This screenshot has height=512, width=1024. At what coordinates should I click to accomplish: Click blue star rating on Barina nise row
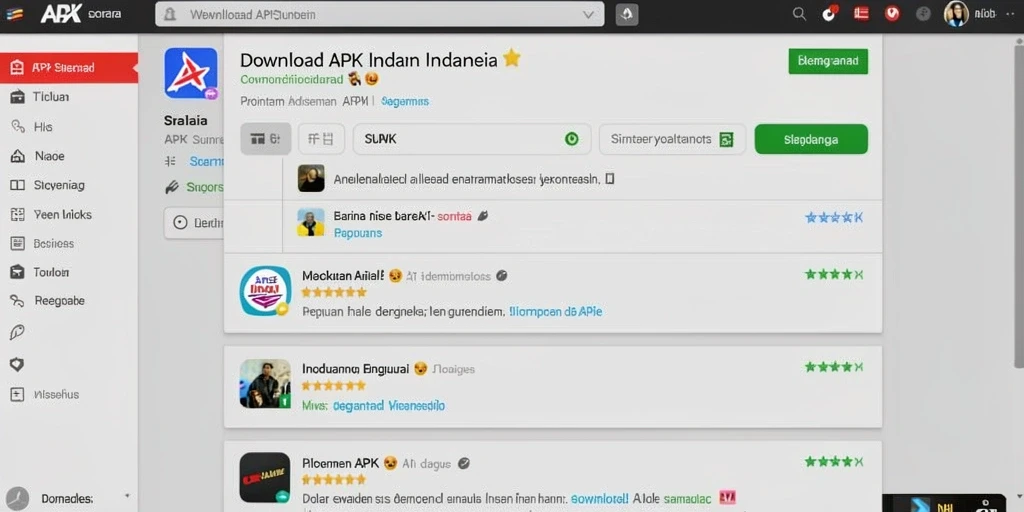[834, 217]
